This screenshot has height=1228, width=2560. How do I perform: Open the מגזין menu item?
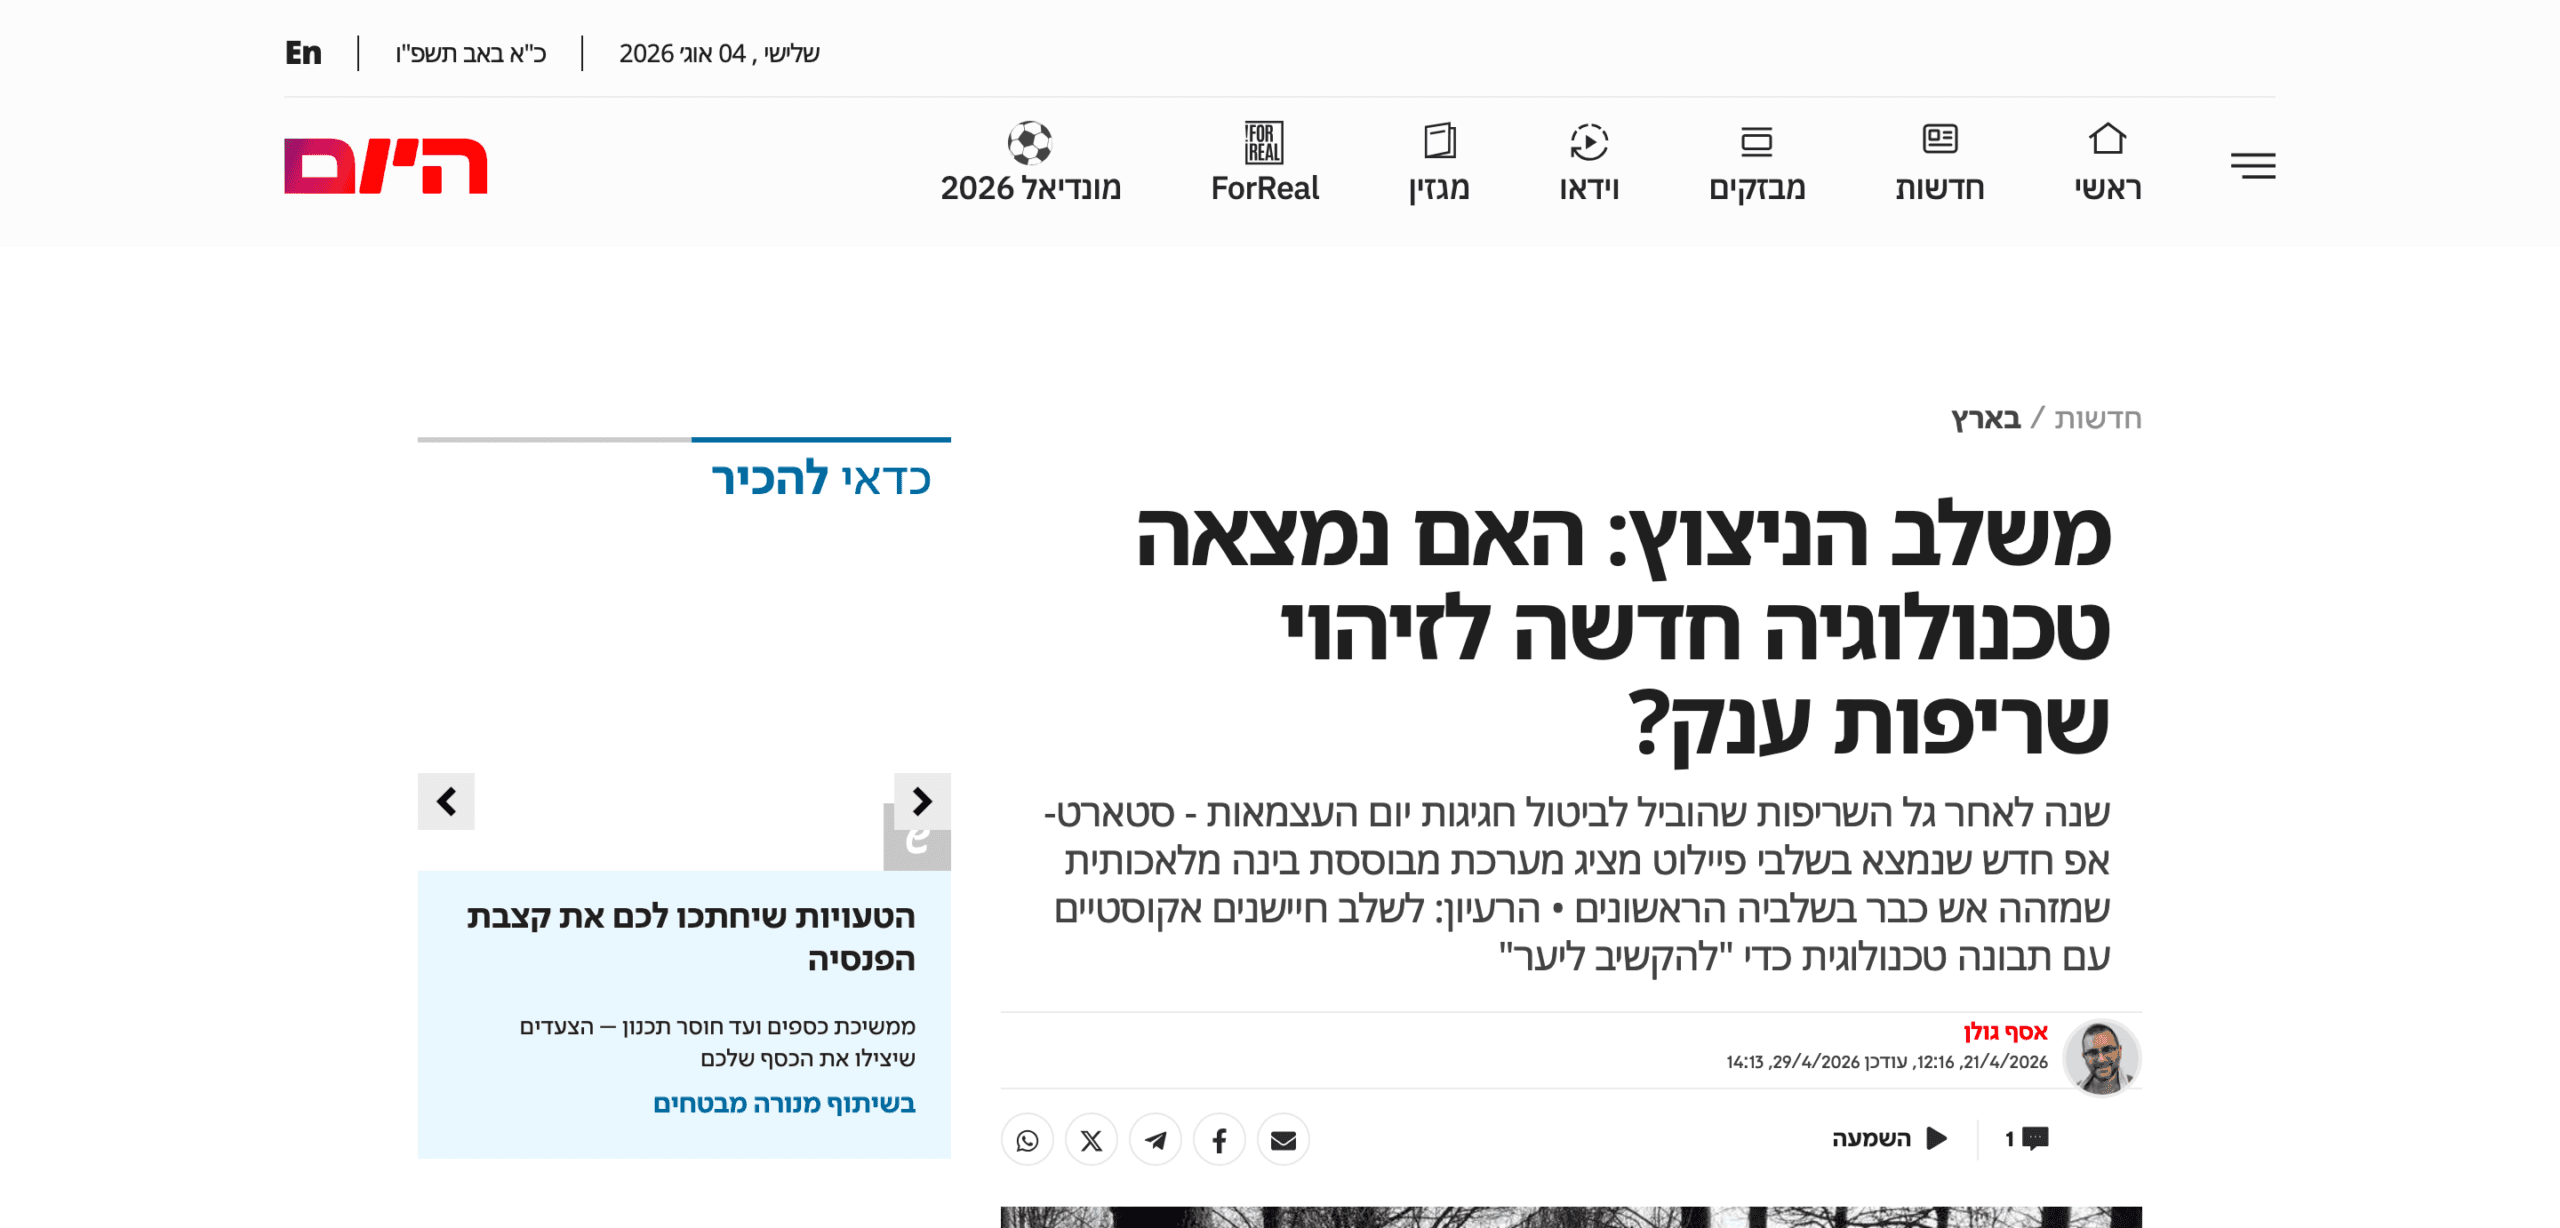[1439, 188]
